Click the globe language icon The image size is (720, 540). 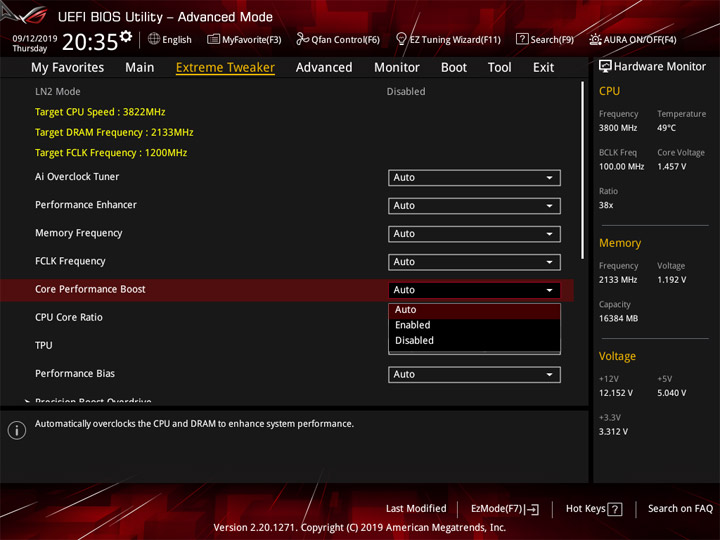click(x=154, y=39)
